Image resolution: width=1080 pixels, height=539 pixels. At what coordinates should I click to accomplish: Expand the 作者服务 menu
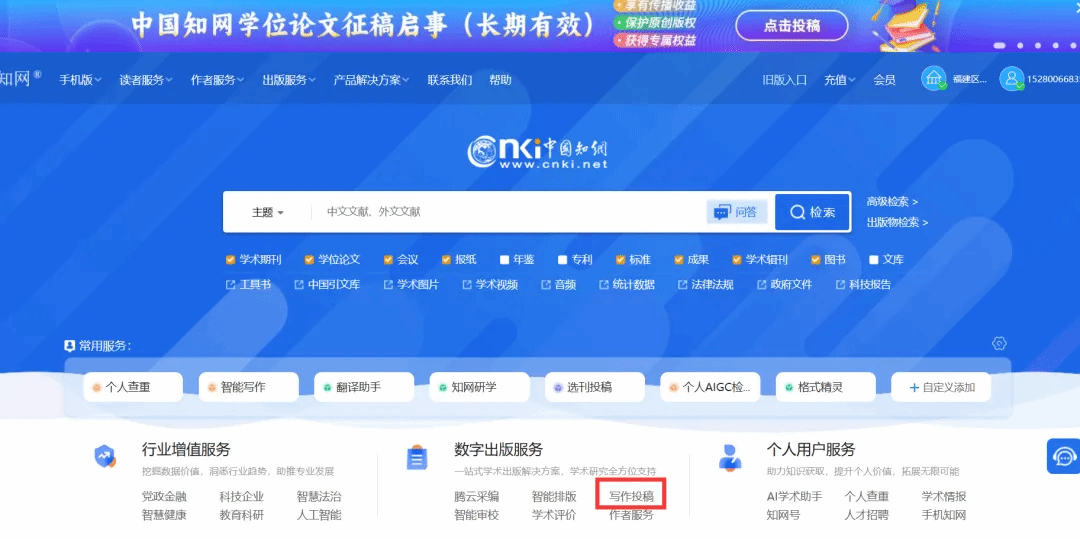[217, 80]
